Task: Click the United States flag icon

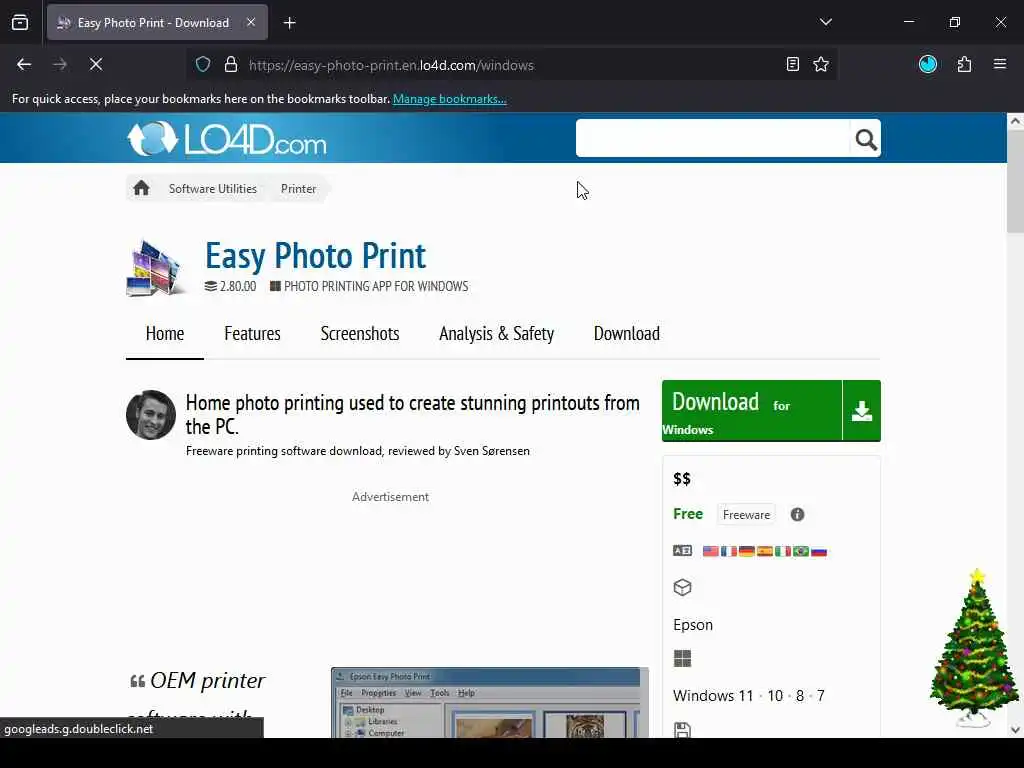Action: (x=711, y=551)
